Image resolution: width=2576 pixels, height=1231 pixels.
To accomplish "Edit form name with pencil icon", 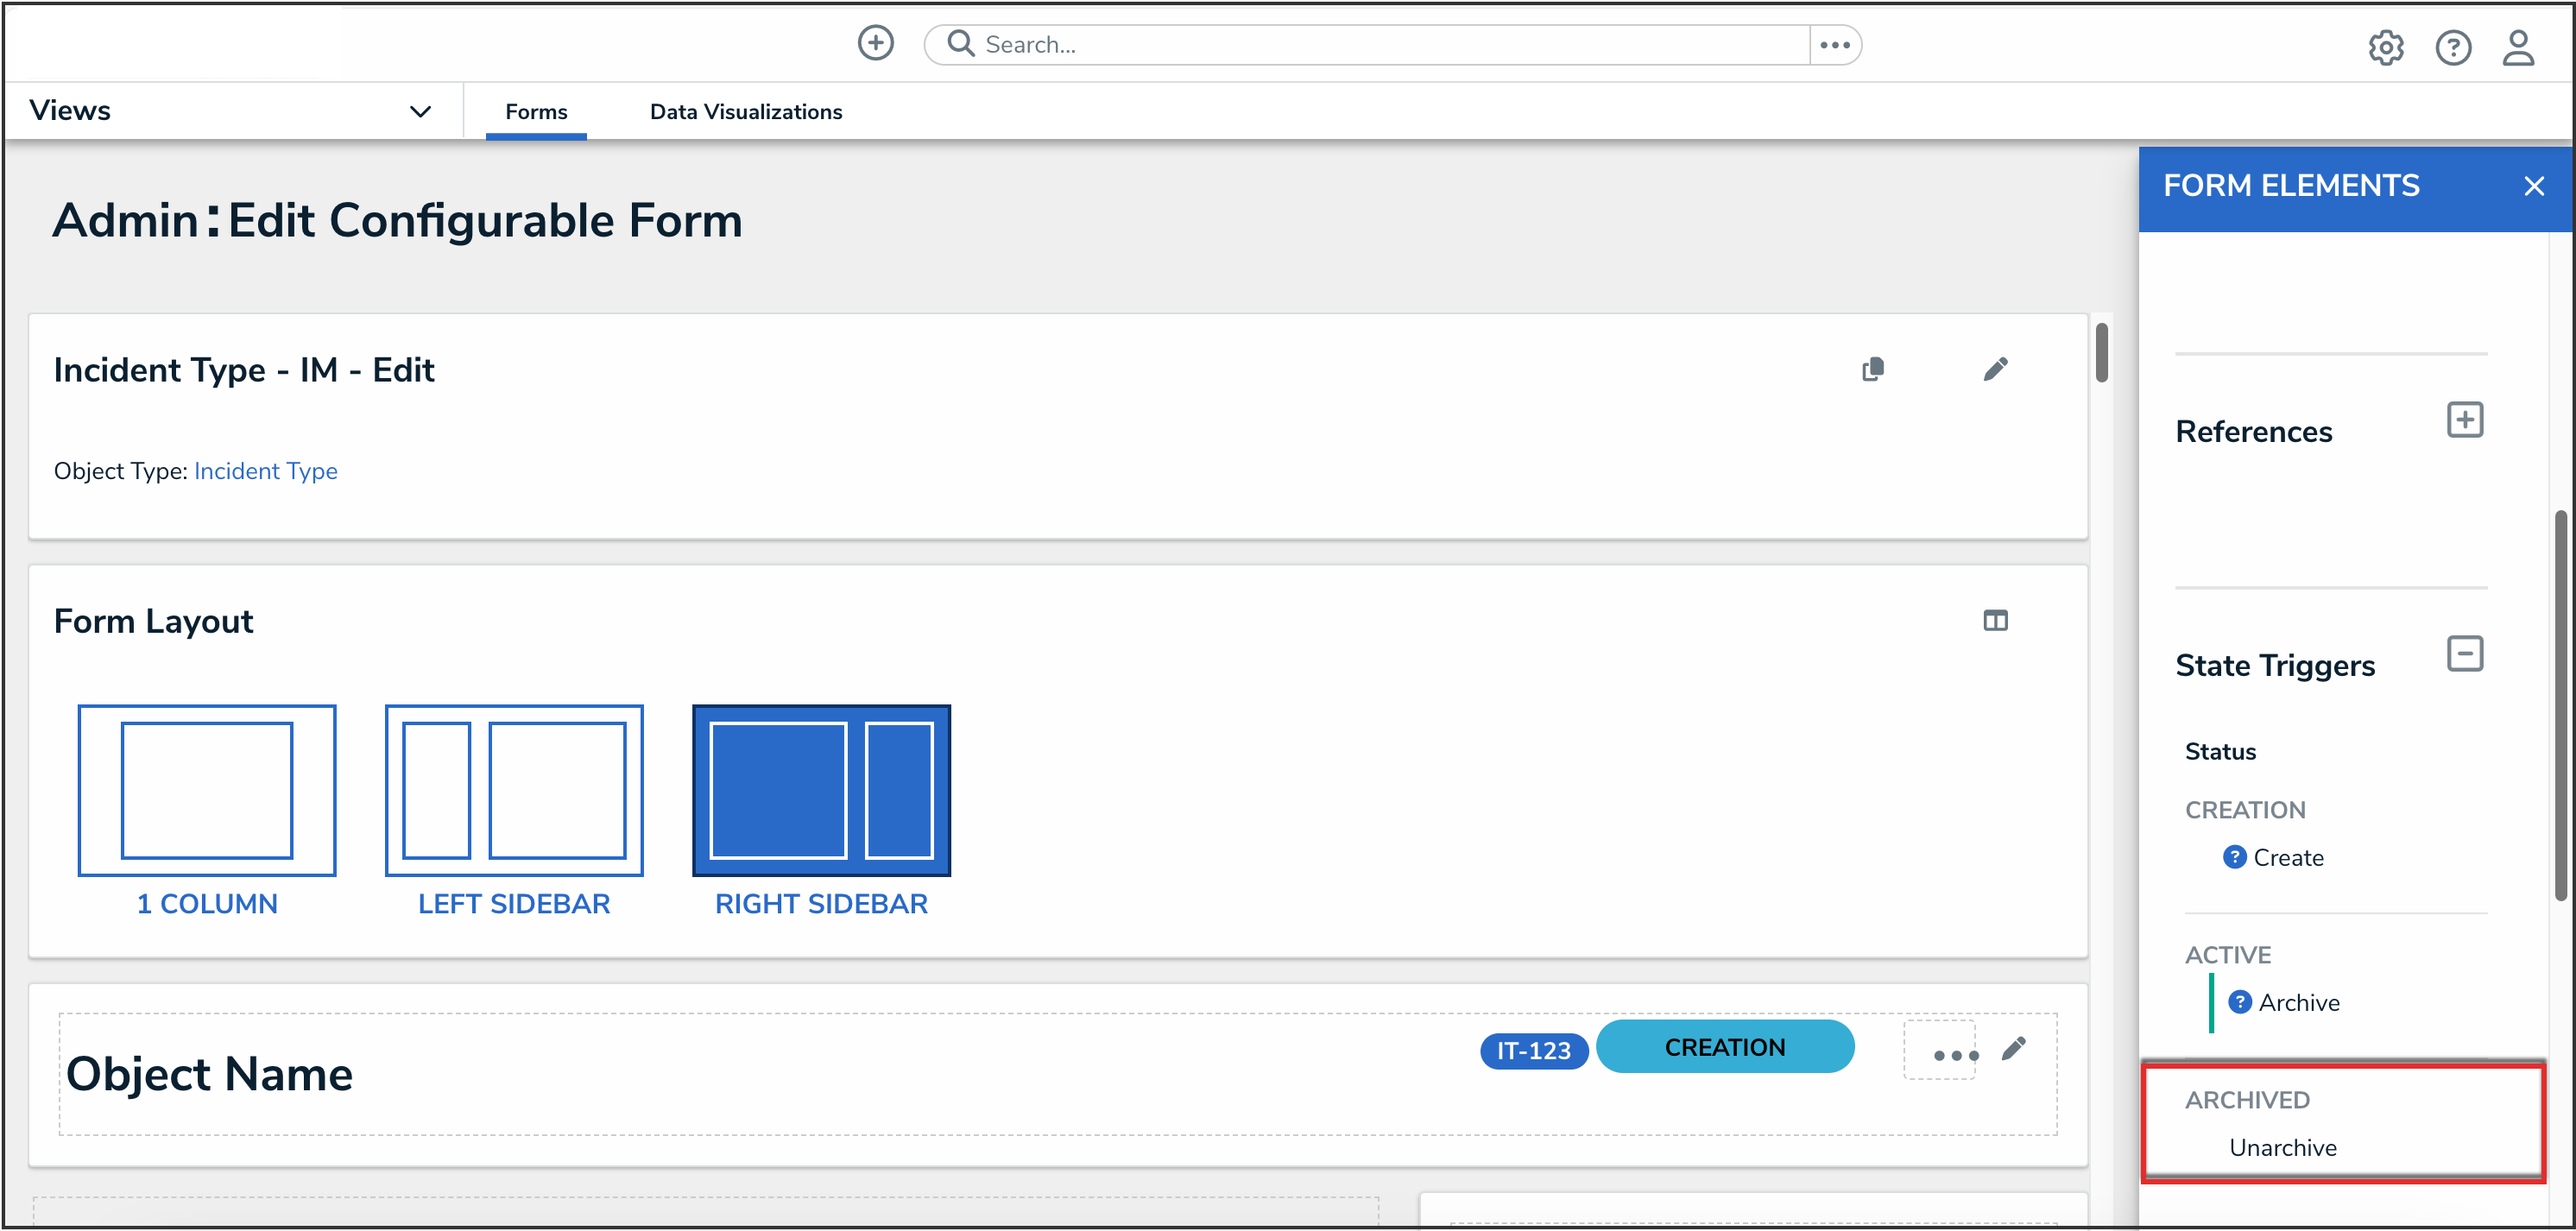I will (x=1995, y=370).
